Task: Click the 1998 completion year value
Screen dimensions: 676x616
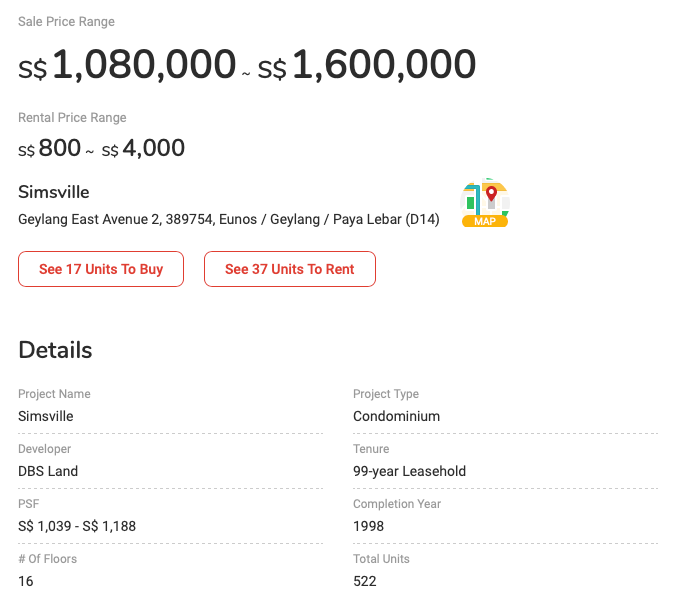Action: (369, 526)
